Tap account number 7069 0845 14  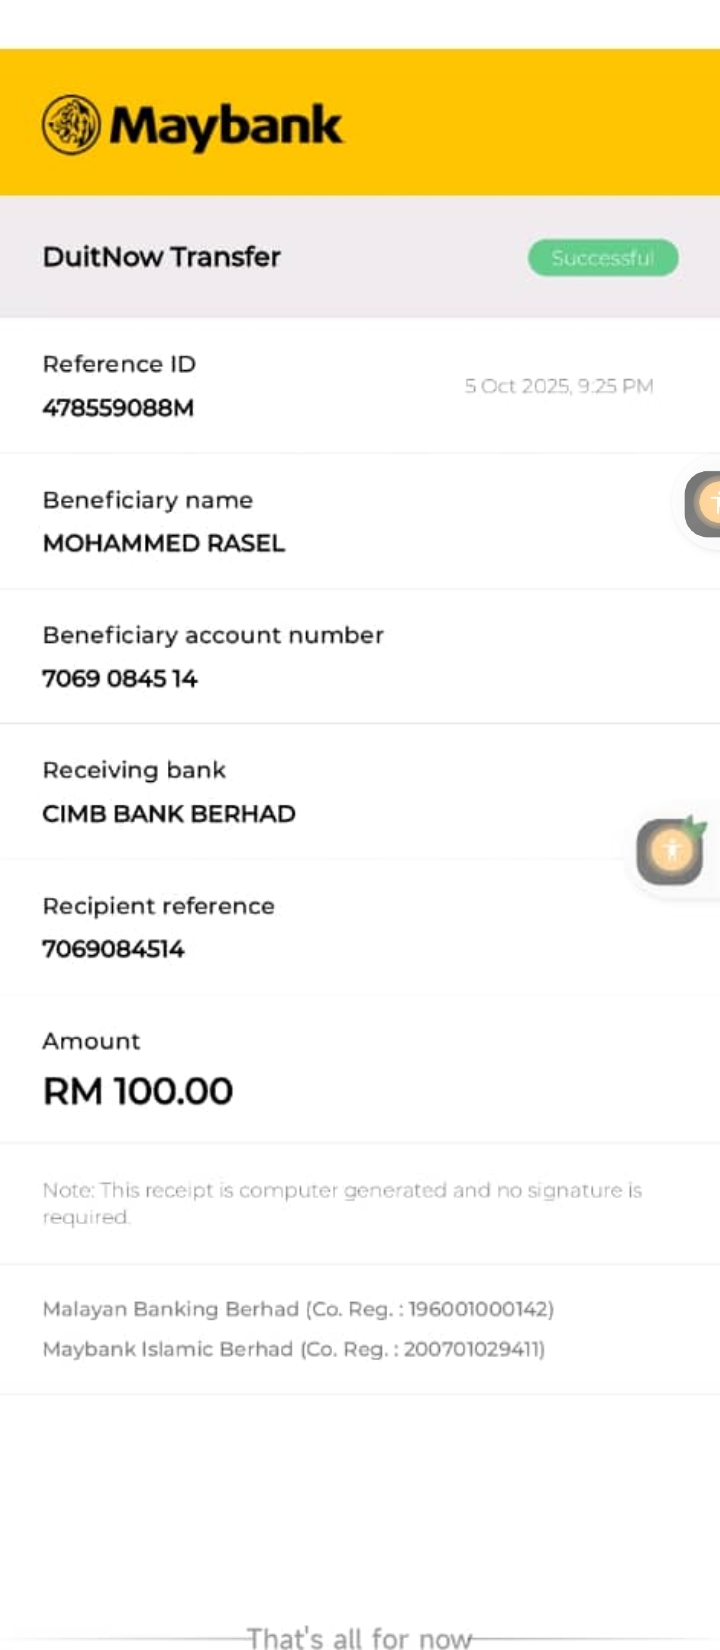120,679
